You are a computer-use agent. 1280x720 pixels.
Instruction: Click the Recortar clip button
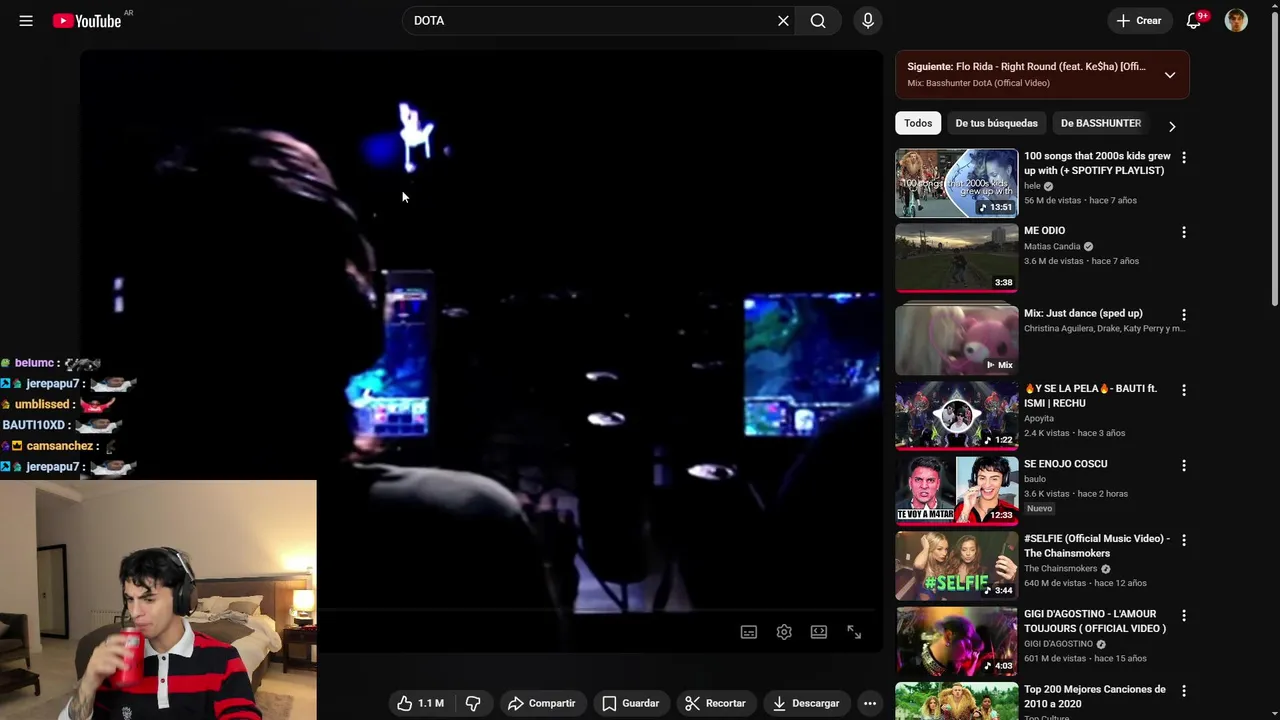tap(715, 703)
